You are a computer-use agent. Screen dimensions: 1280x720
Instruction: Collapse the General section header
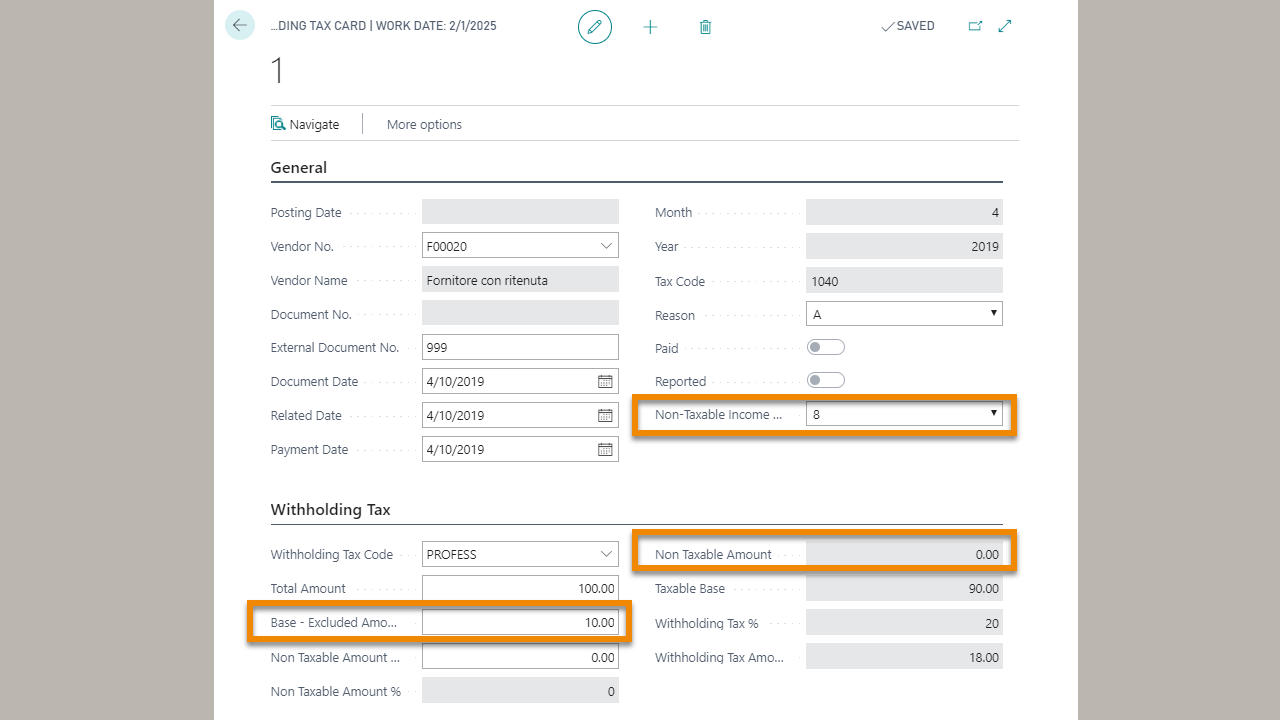coord(299,168)
